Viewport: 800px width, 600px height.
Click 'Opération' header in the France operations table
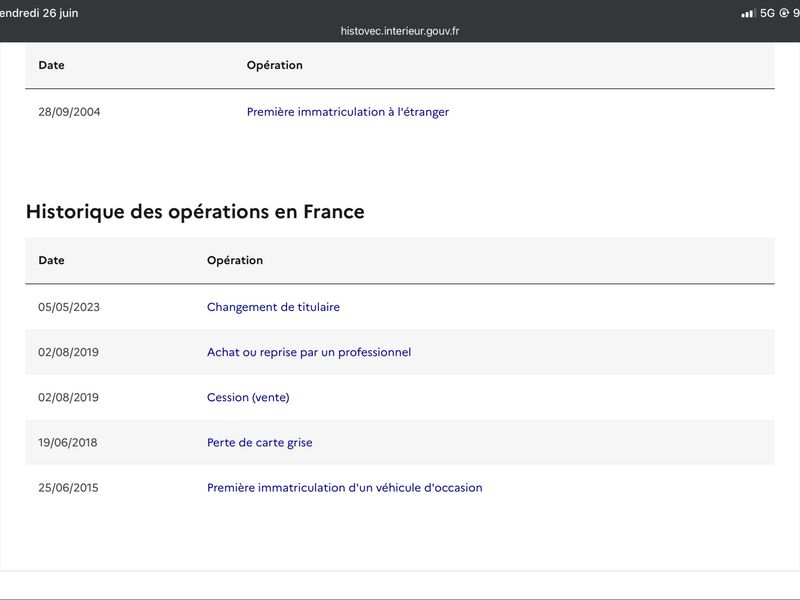pyautogui.click(x=235, y=260)
